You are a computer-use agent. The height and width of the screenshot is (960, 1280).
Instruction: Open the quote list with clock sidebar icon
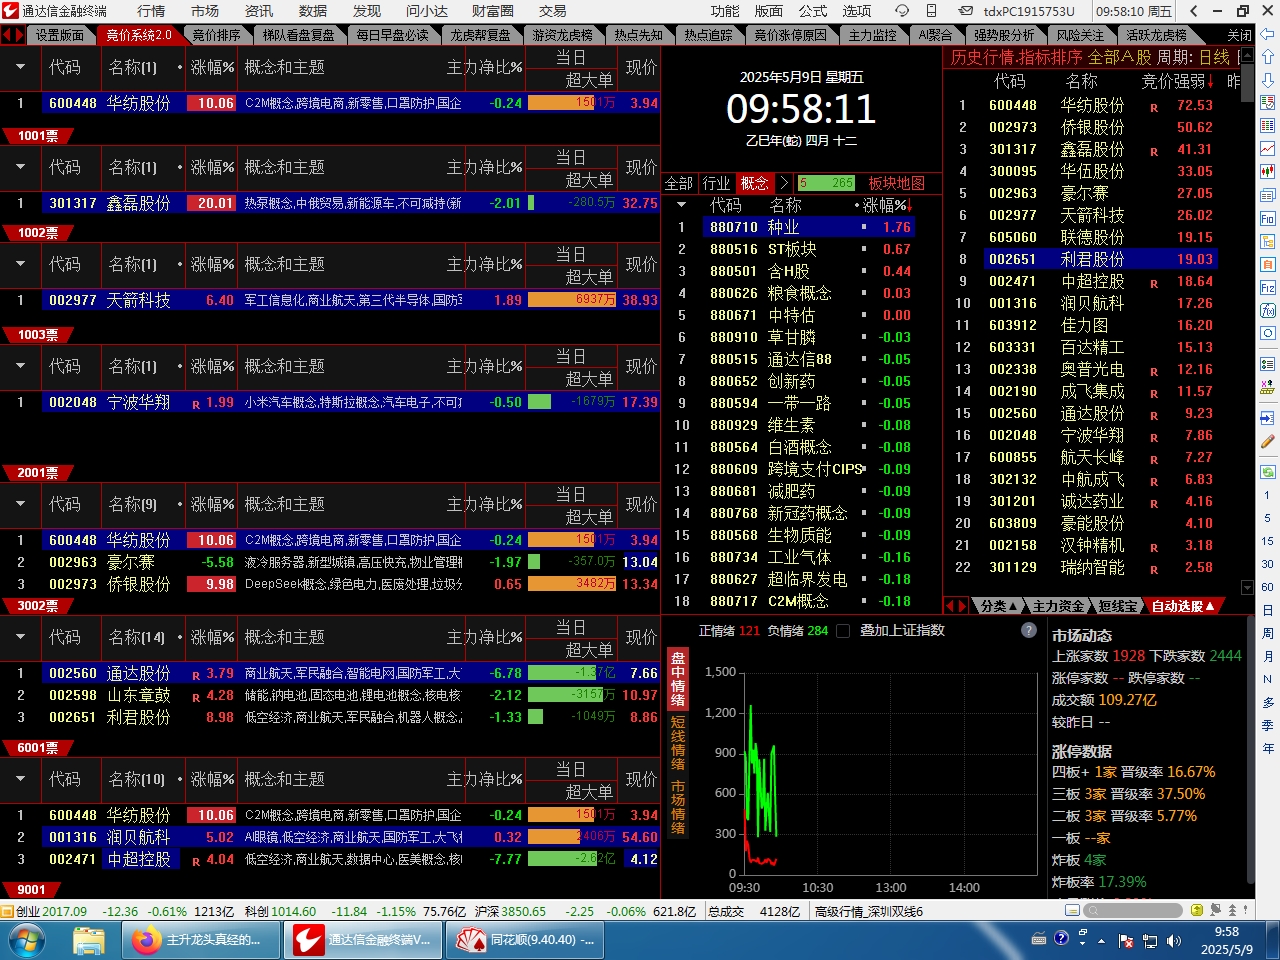[1268, 102]
